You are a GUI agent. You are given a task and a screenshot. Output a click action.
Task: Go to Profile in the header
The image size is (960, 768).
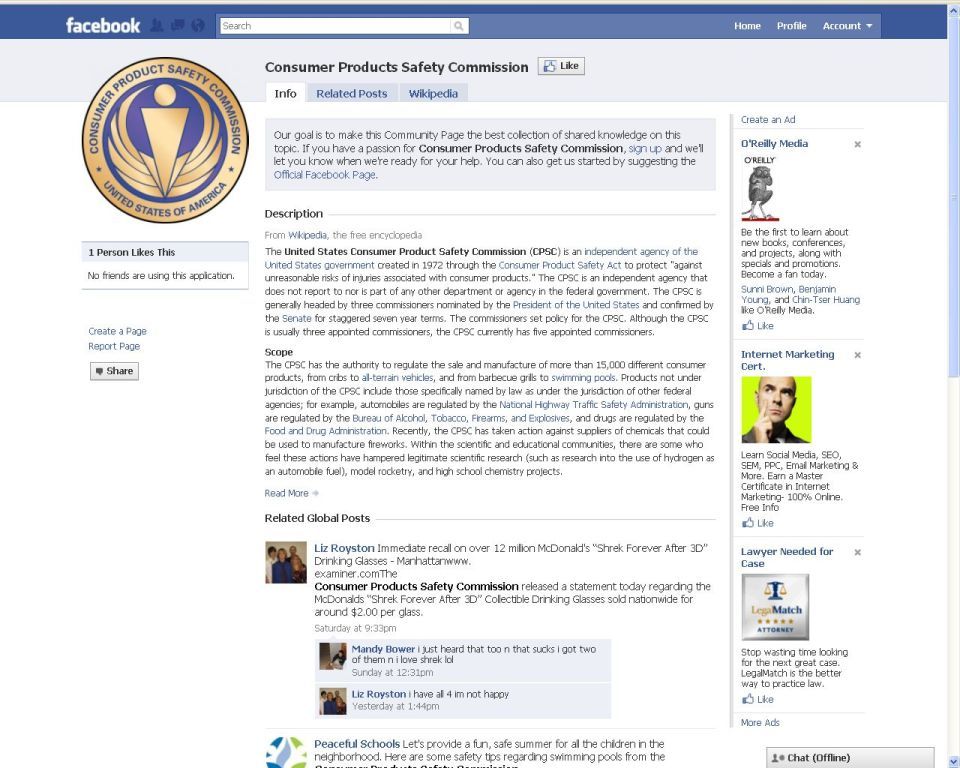point(792,26)
